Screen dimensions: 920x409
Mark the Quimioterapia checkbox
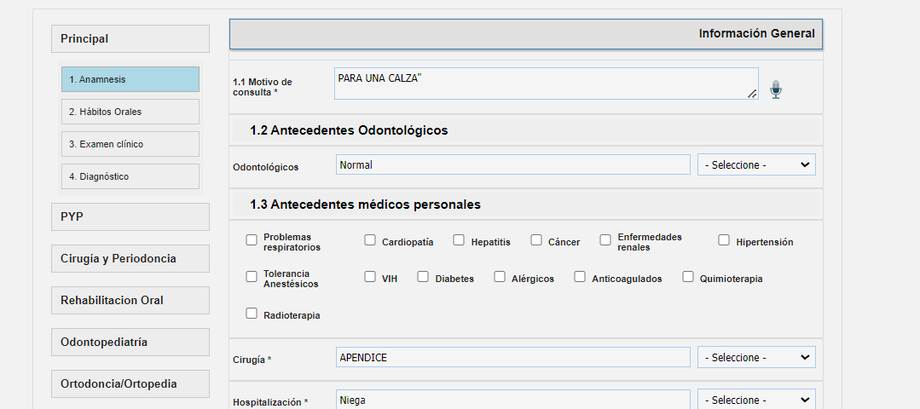(x=688, y=277)
